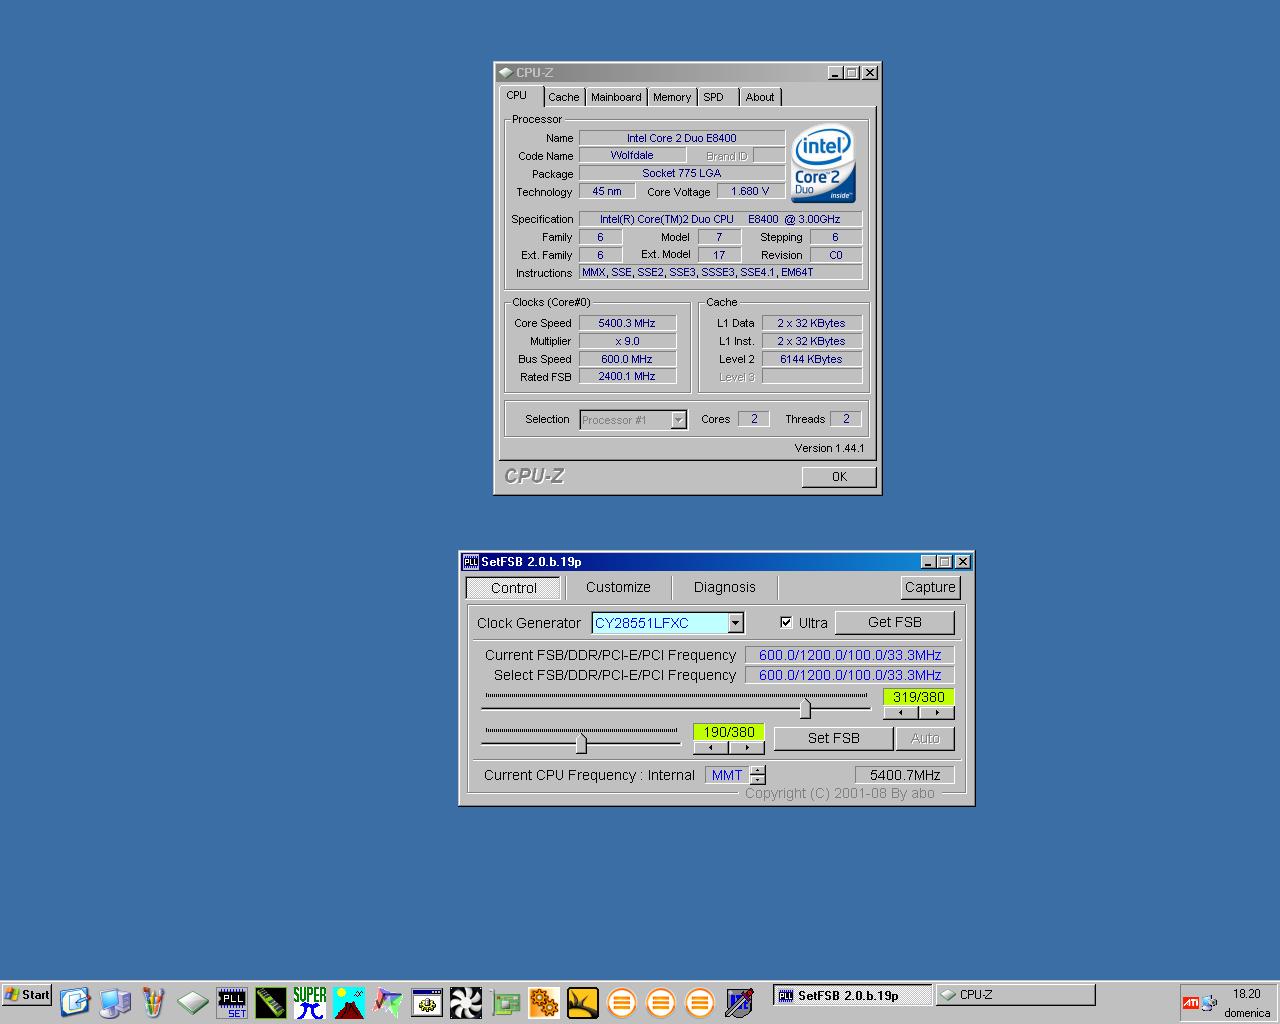
Task: Open the CPU chip quick-launch icon
Action: (193, 1002)
